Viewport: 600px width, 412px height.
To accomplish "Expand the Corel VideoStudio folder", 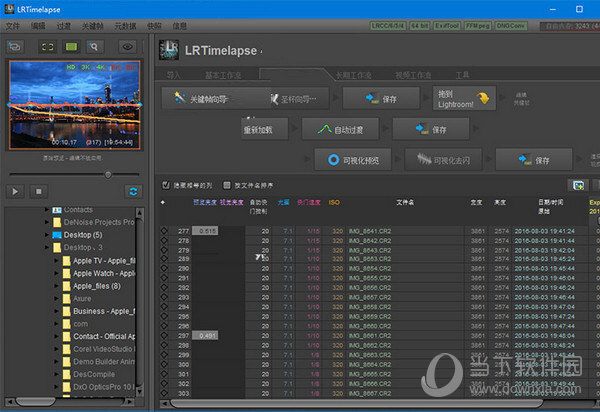I will (56, 349).
